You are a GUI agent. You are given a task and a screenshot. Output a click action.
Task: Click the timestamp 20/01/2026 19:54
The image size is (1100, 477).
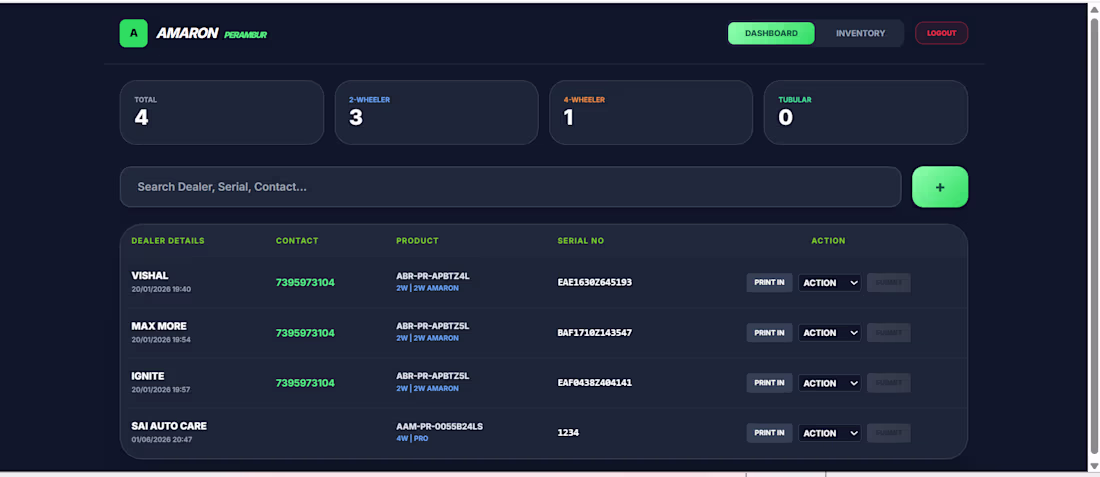(x=161, y=340)
